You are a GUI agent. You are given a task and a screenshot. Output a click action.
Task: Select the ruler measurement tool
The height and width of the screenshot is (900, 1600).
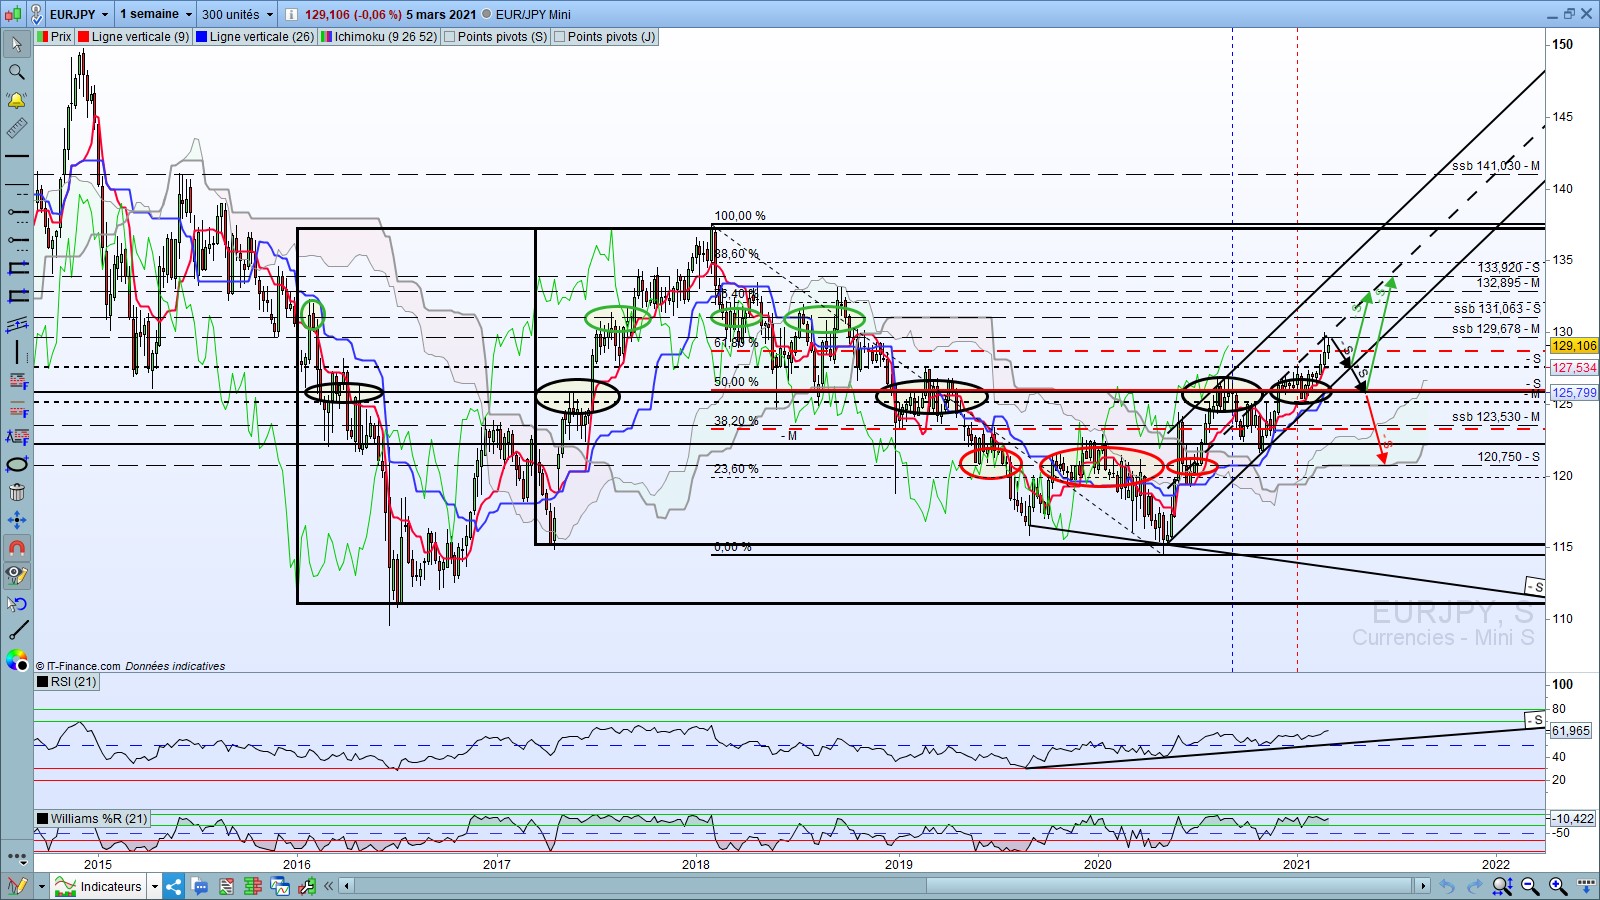pyautogui.click(x=17, y=128)
